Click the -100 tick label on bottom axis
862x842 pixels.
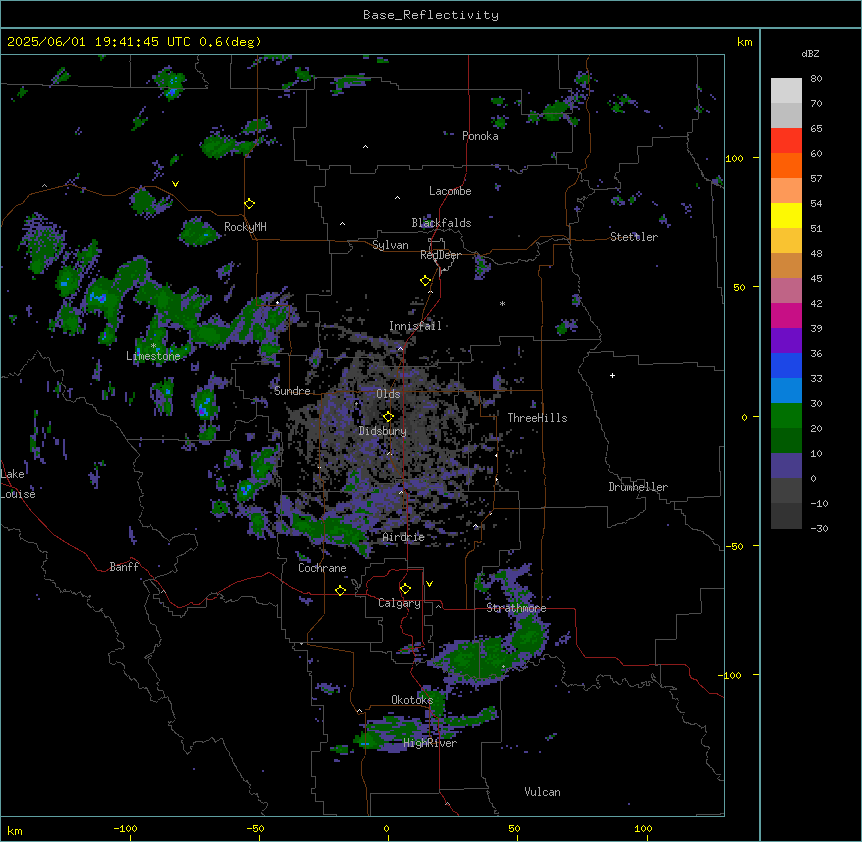tap(126, 828)
